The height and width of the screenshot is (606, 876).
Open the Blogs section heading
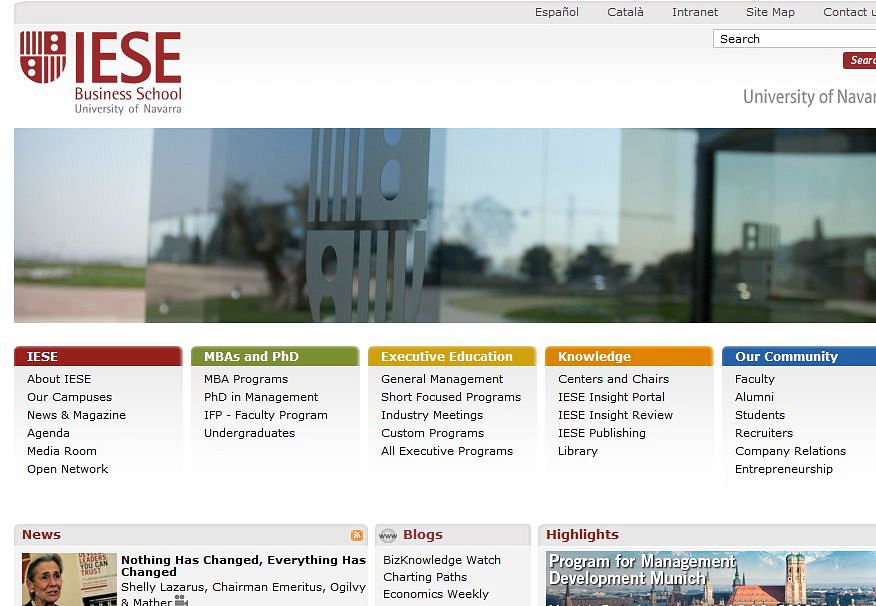(x=423, y=535)
